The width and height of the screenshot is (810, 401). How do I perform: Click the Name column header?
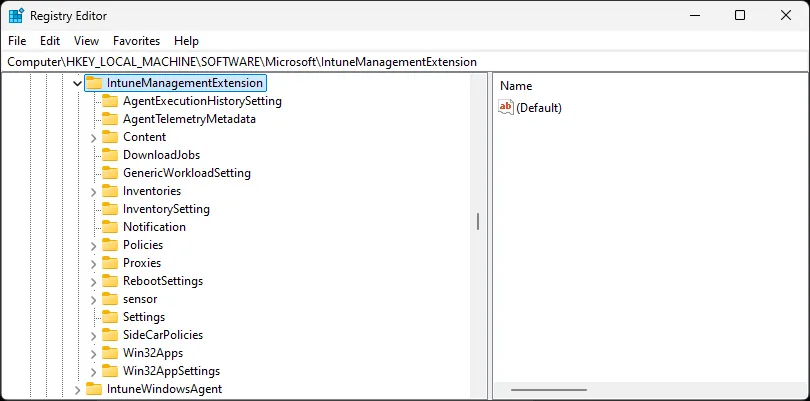(516, 86)
